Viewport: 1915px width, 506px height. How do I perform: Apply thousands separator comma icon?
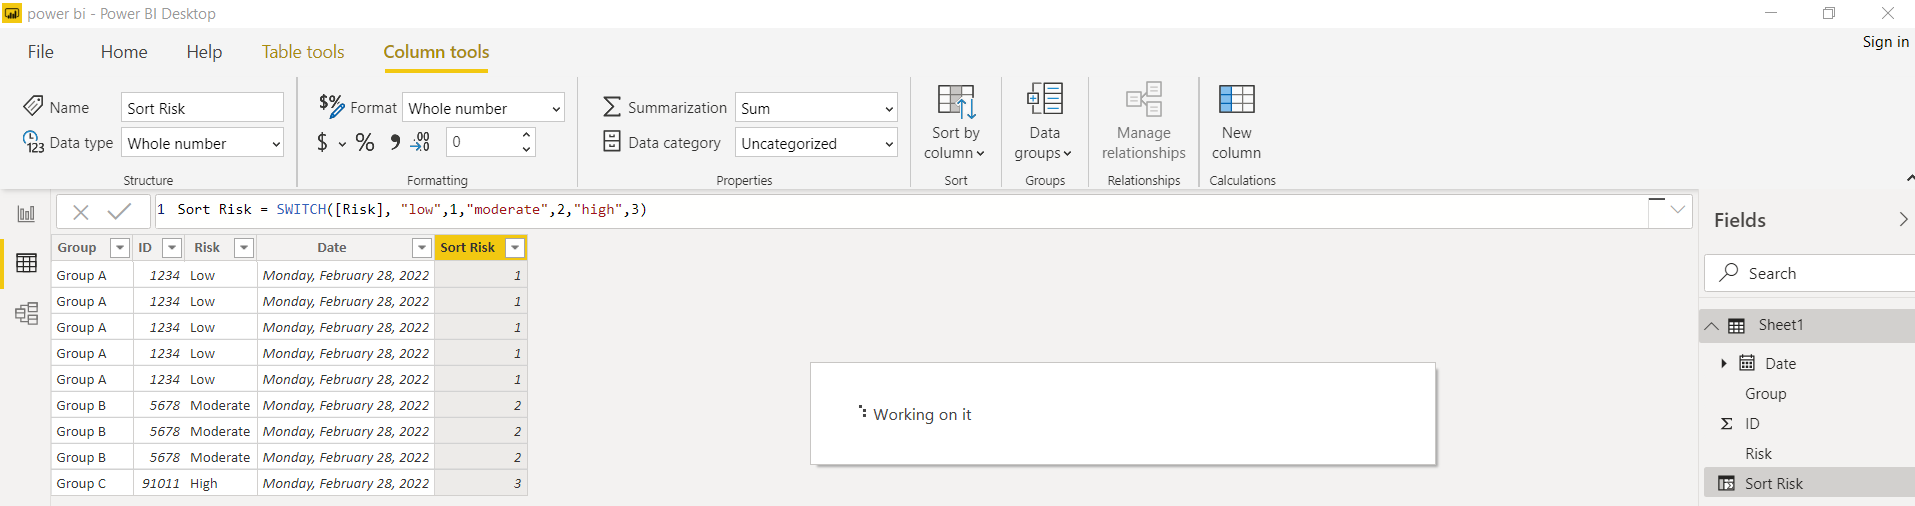[395, 143]
